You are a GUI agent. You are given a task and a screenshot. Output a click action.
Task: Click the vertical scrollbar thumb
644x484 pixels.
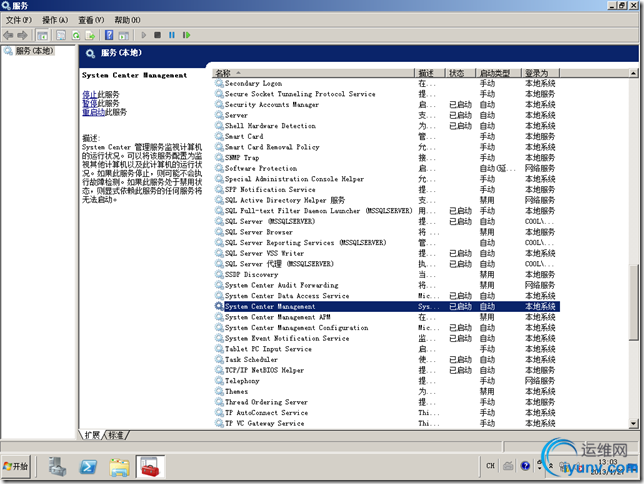(x=633, y=302)
